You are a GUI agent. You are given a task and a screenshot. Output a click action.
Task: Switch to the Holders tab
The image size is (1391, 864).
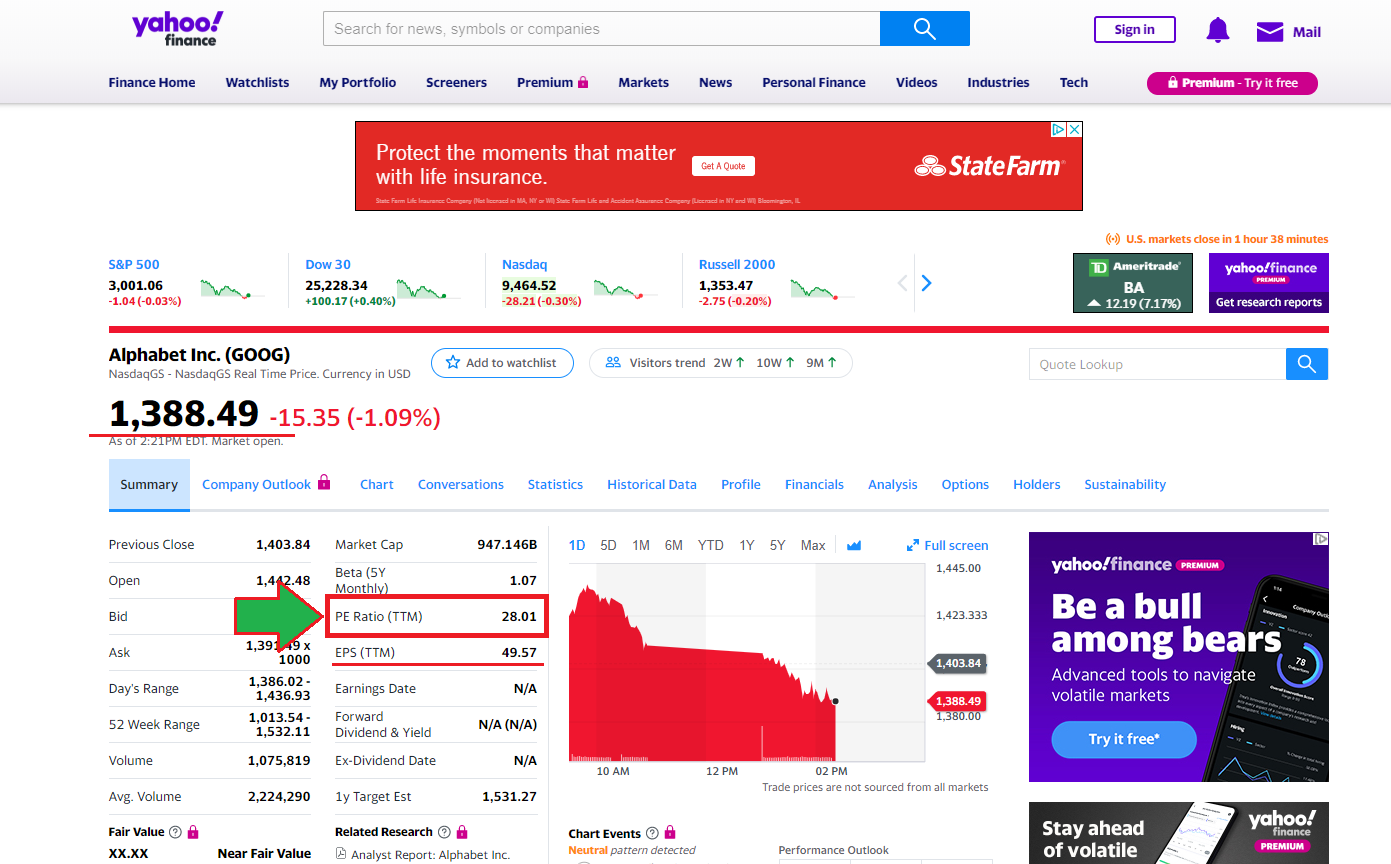pos(1037,484)
